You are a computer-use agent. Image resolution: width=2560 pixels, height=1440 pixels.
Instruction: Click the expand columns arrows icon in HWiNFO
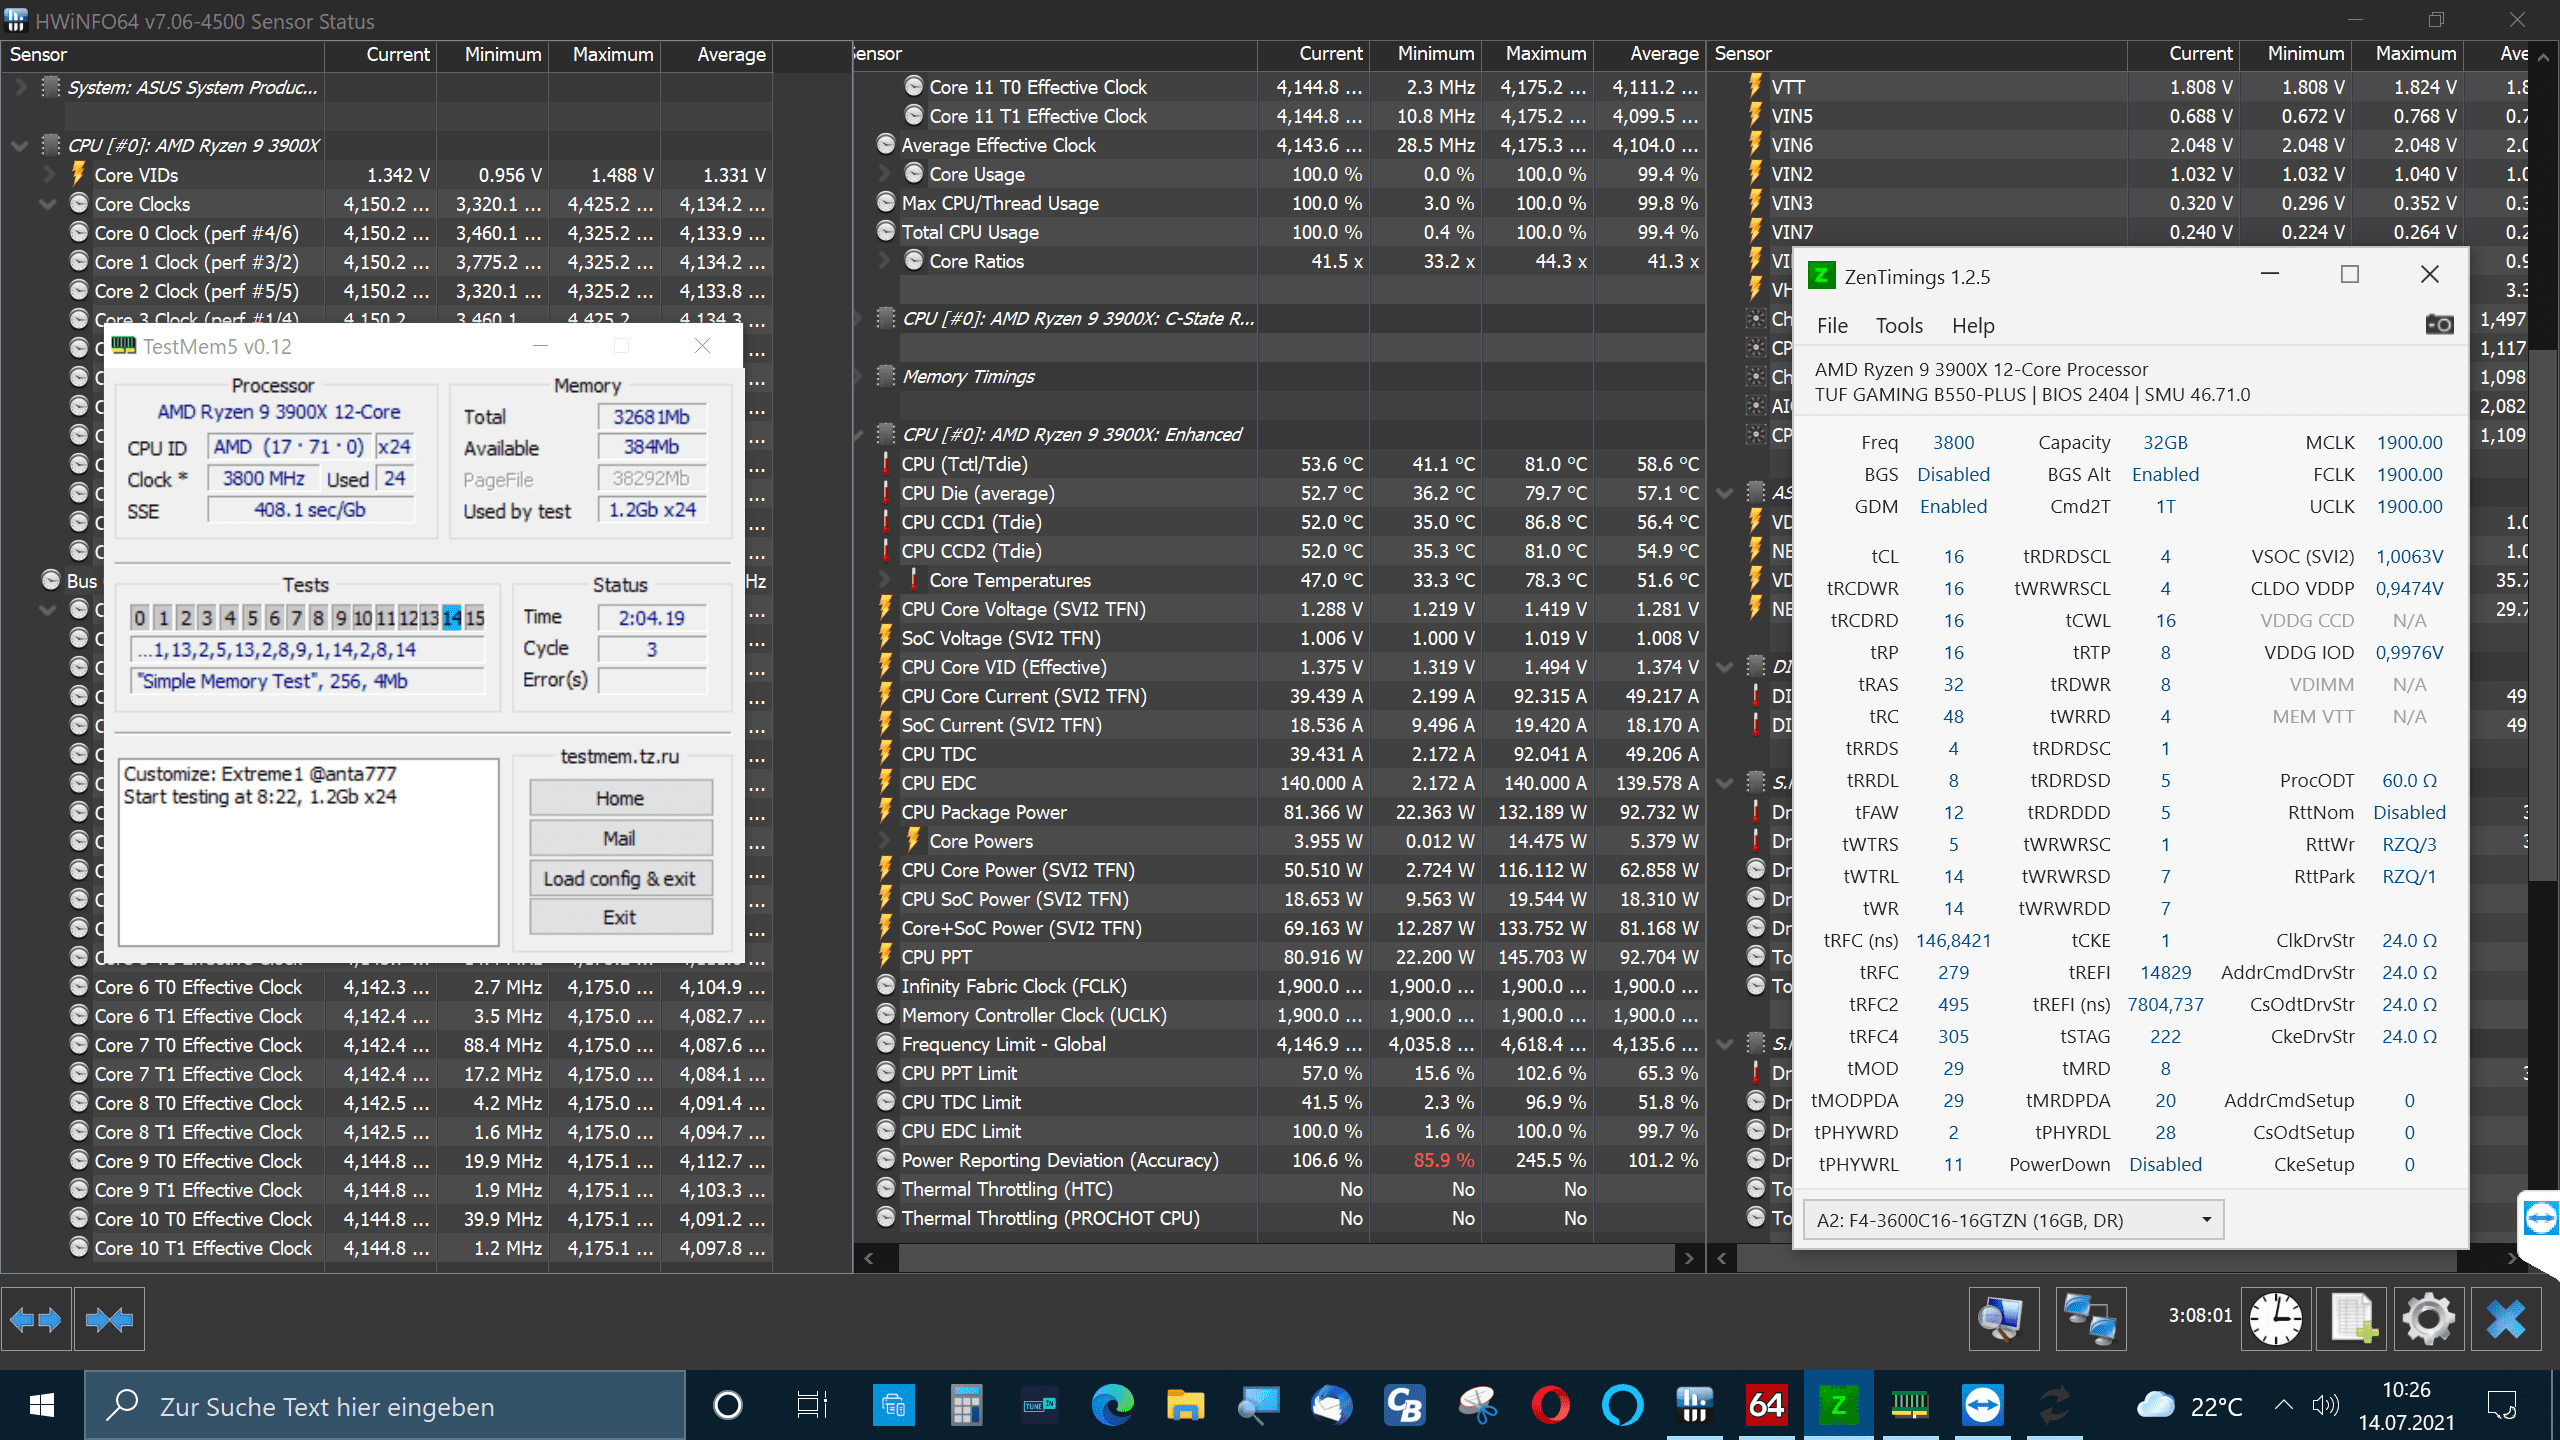[36, 1320]
